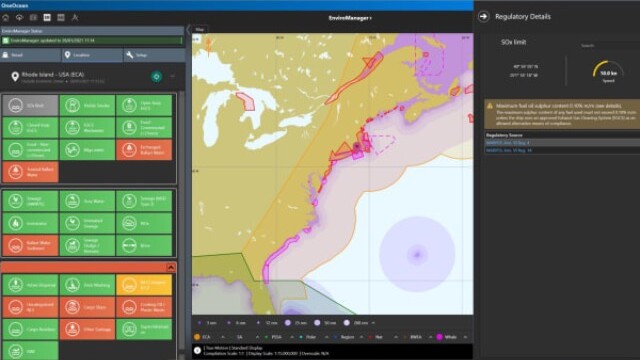This screenshot has width=640, height=360.
Task: Toggle the Whale layer magenta indicator
Action: [439, 337]
